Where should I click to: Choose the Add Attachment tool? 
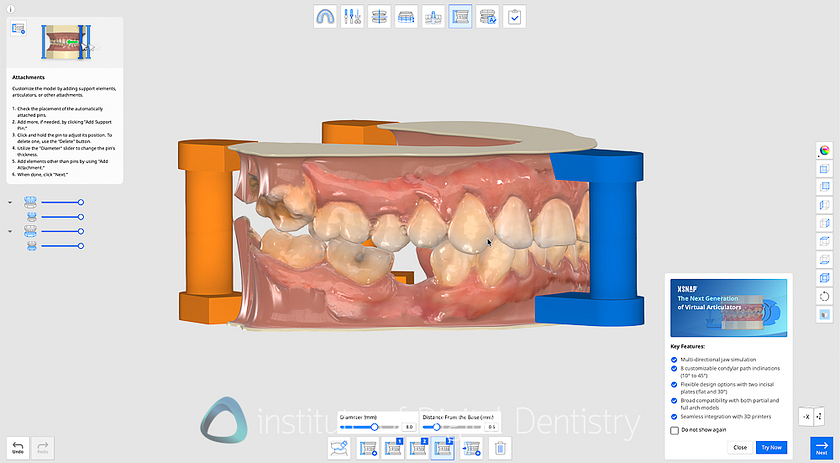pyautogui.click(x=471, y=448)
